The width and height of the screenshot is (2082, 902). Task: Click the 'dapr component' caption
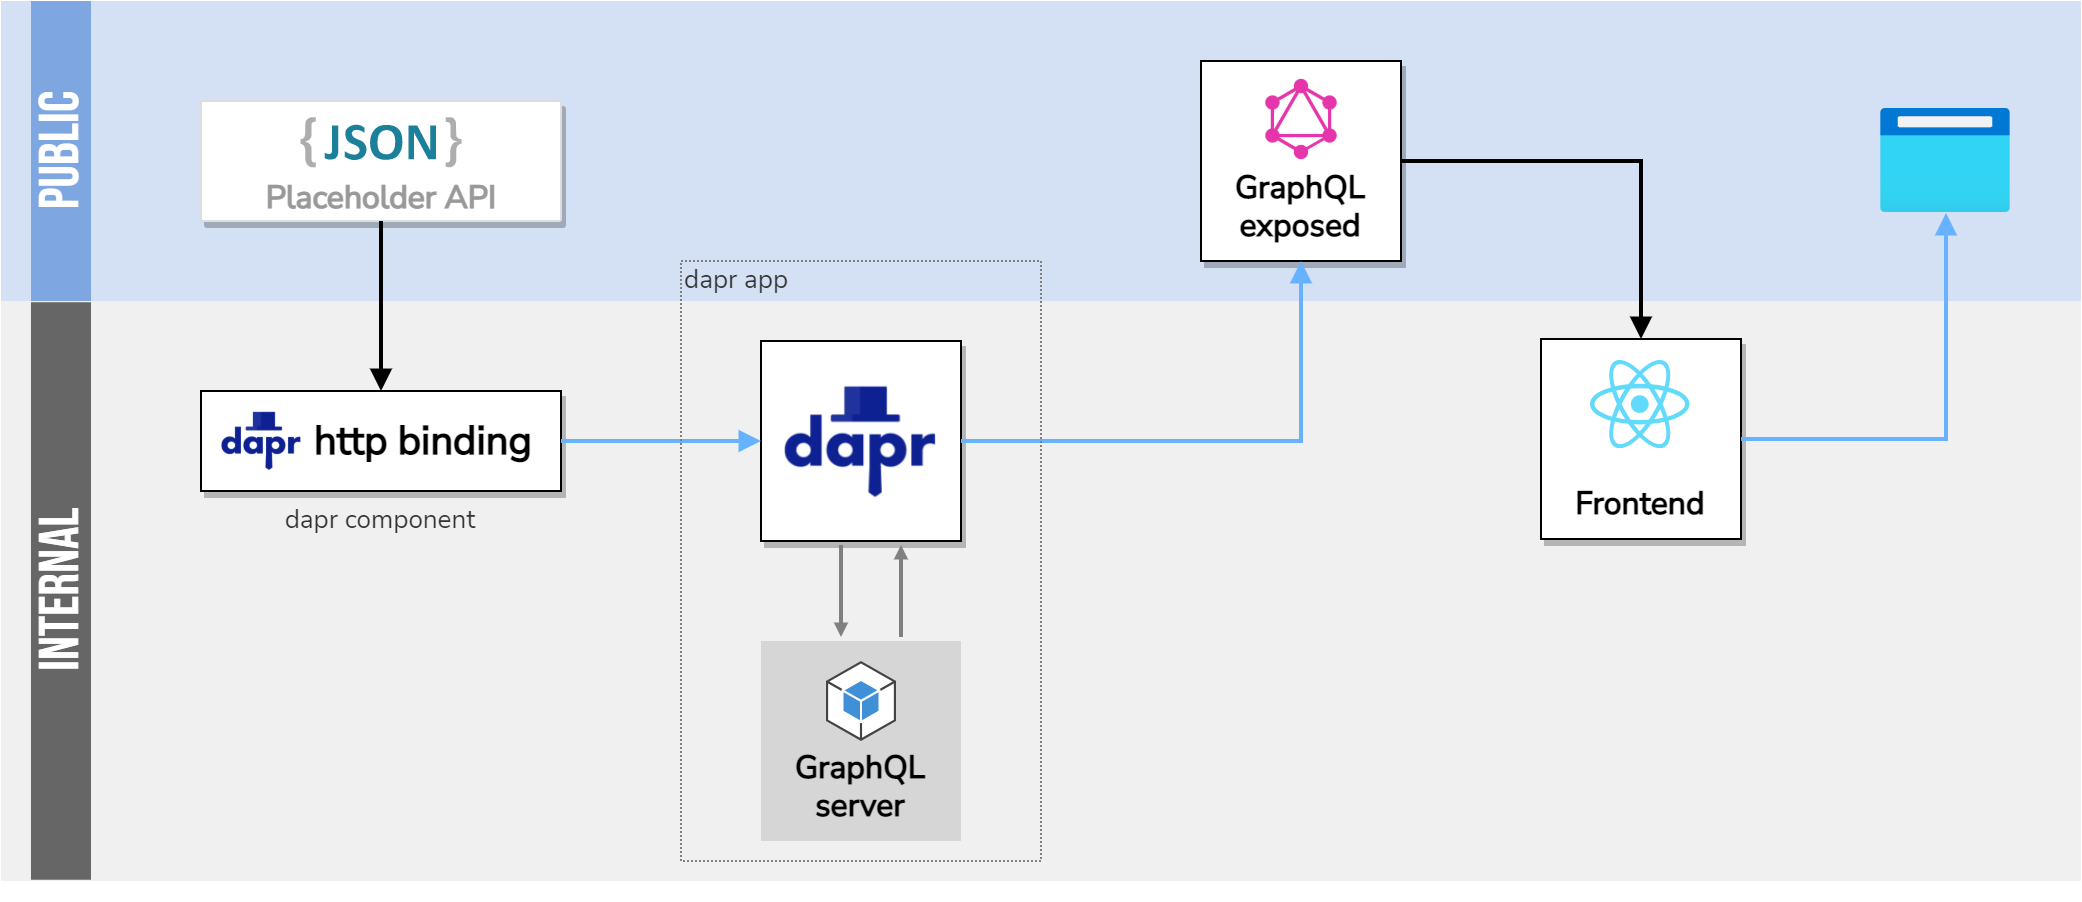(x=380, y=520)
